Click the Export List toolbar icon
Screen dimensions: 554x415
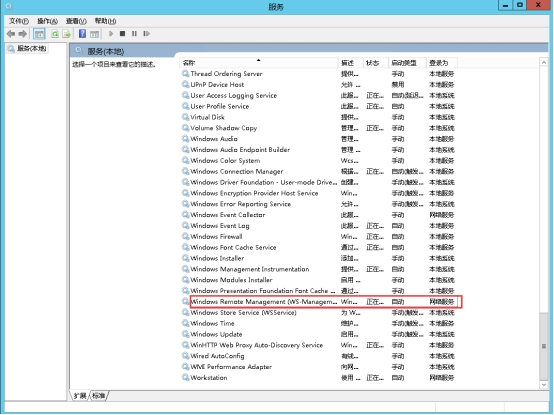66,34
